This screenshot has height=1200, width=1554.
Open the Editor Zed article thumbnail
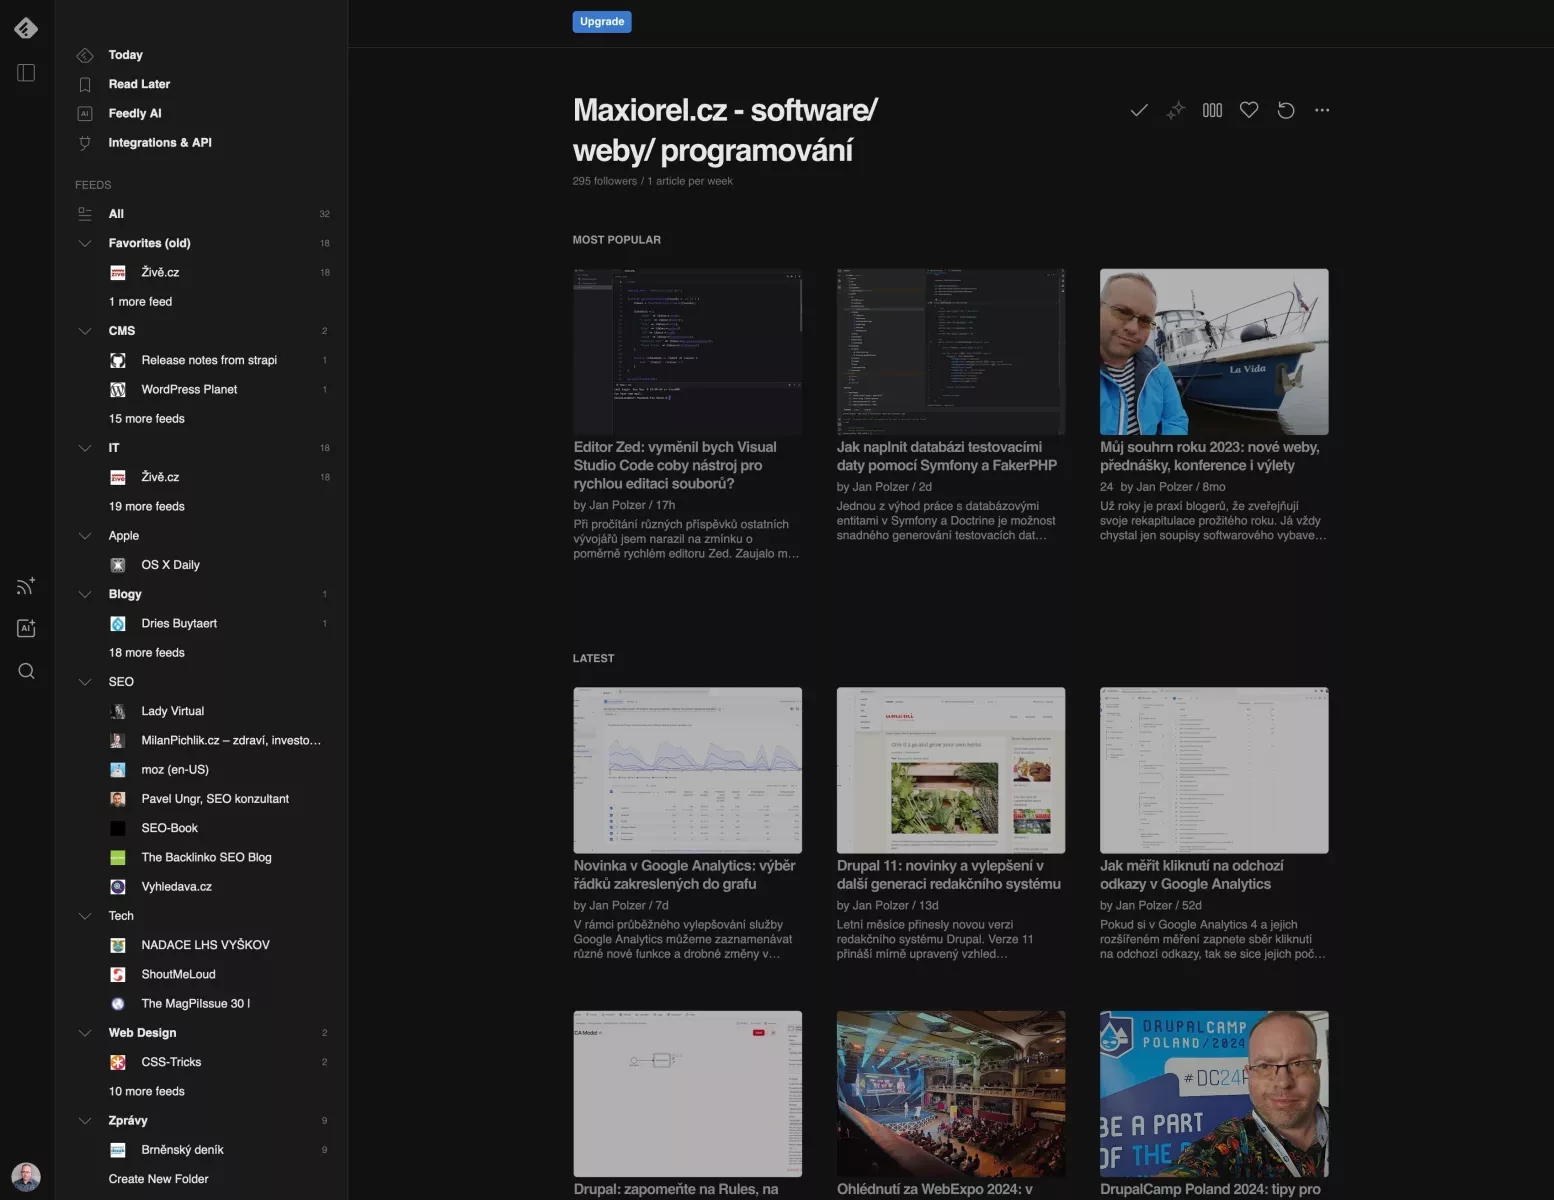click(x=687, y=351)
